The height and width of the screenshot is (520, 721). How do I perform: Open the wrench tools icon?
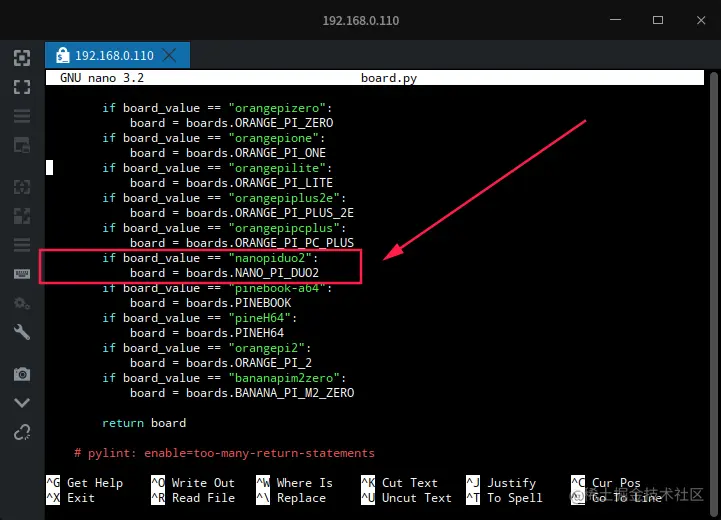click(22, 332)
